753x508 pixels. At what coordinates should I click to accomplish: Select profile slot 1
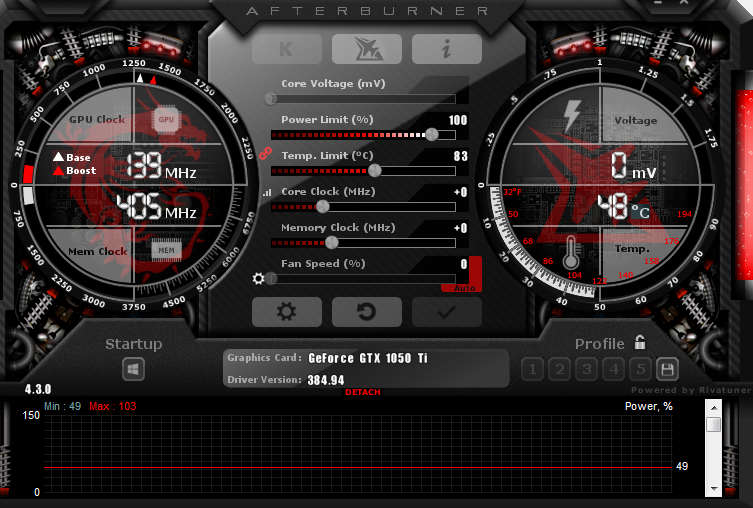coord(532,369)
